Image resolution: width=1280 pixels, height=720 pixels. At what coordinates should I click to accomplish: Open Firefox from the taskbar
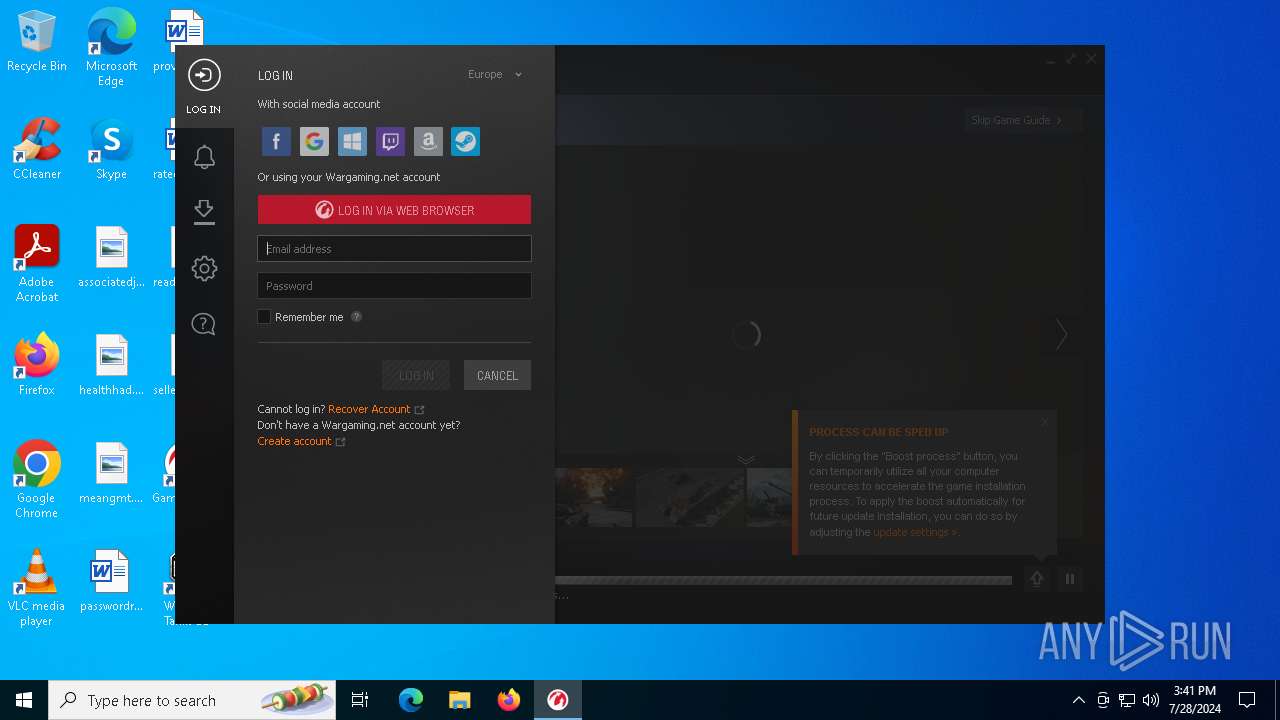(x=509, y=700)
